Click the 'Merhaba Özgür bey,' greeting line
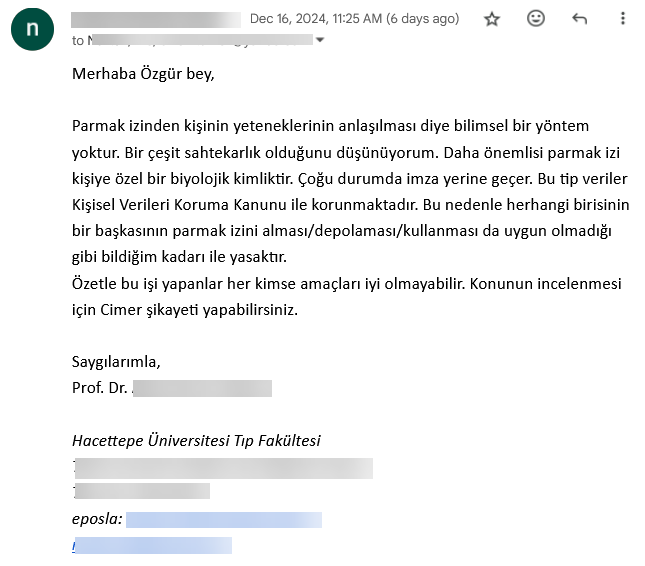645x566 pixels. [143, 74]
